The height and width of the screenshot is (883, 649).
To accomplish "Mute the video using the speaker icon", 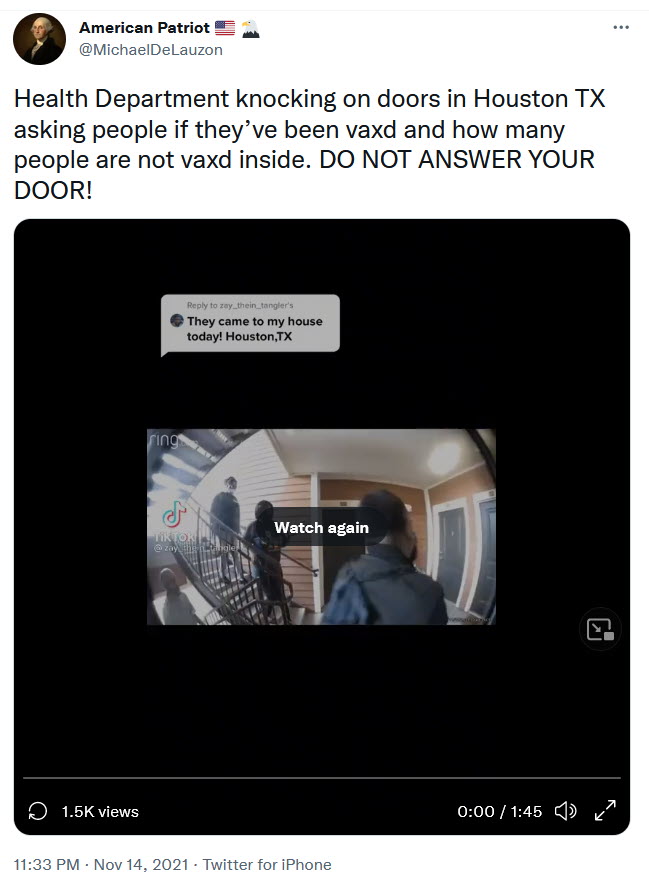I will [566, 811].
